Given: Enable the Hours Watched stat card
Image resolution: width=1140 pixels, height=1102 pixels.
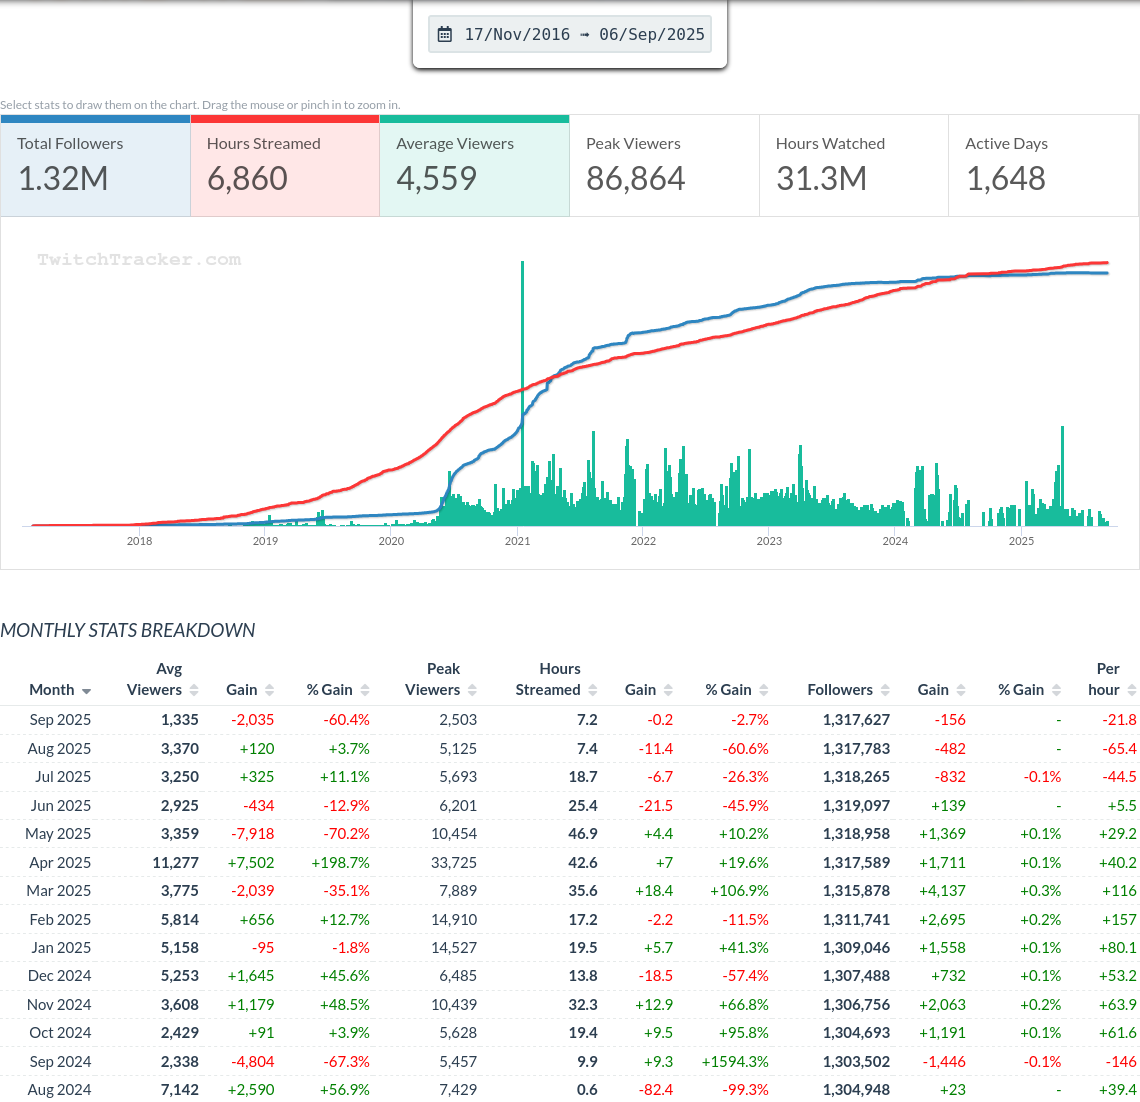Looking at the screenshot, I should 854,166.
